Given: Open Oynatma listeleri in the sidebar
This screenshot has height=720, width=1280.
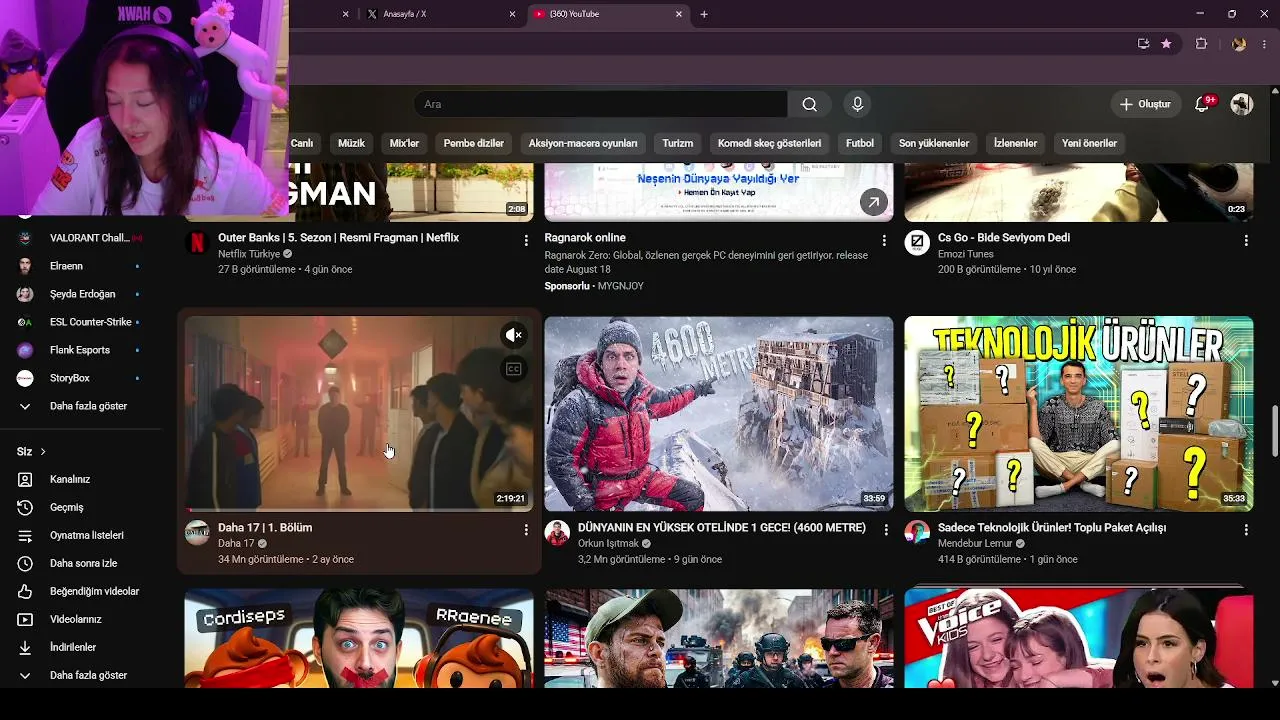Looking at the screenshot, I should (85, 535).
